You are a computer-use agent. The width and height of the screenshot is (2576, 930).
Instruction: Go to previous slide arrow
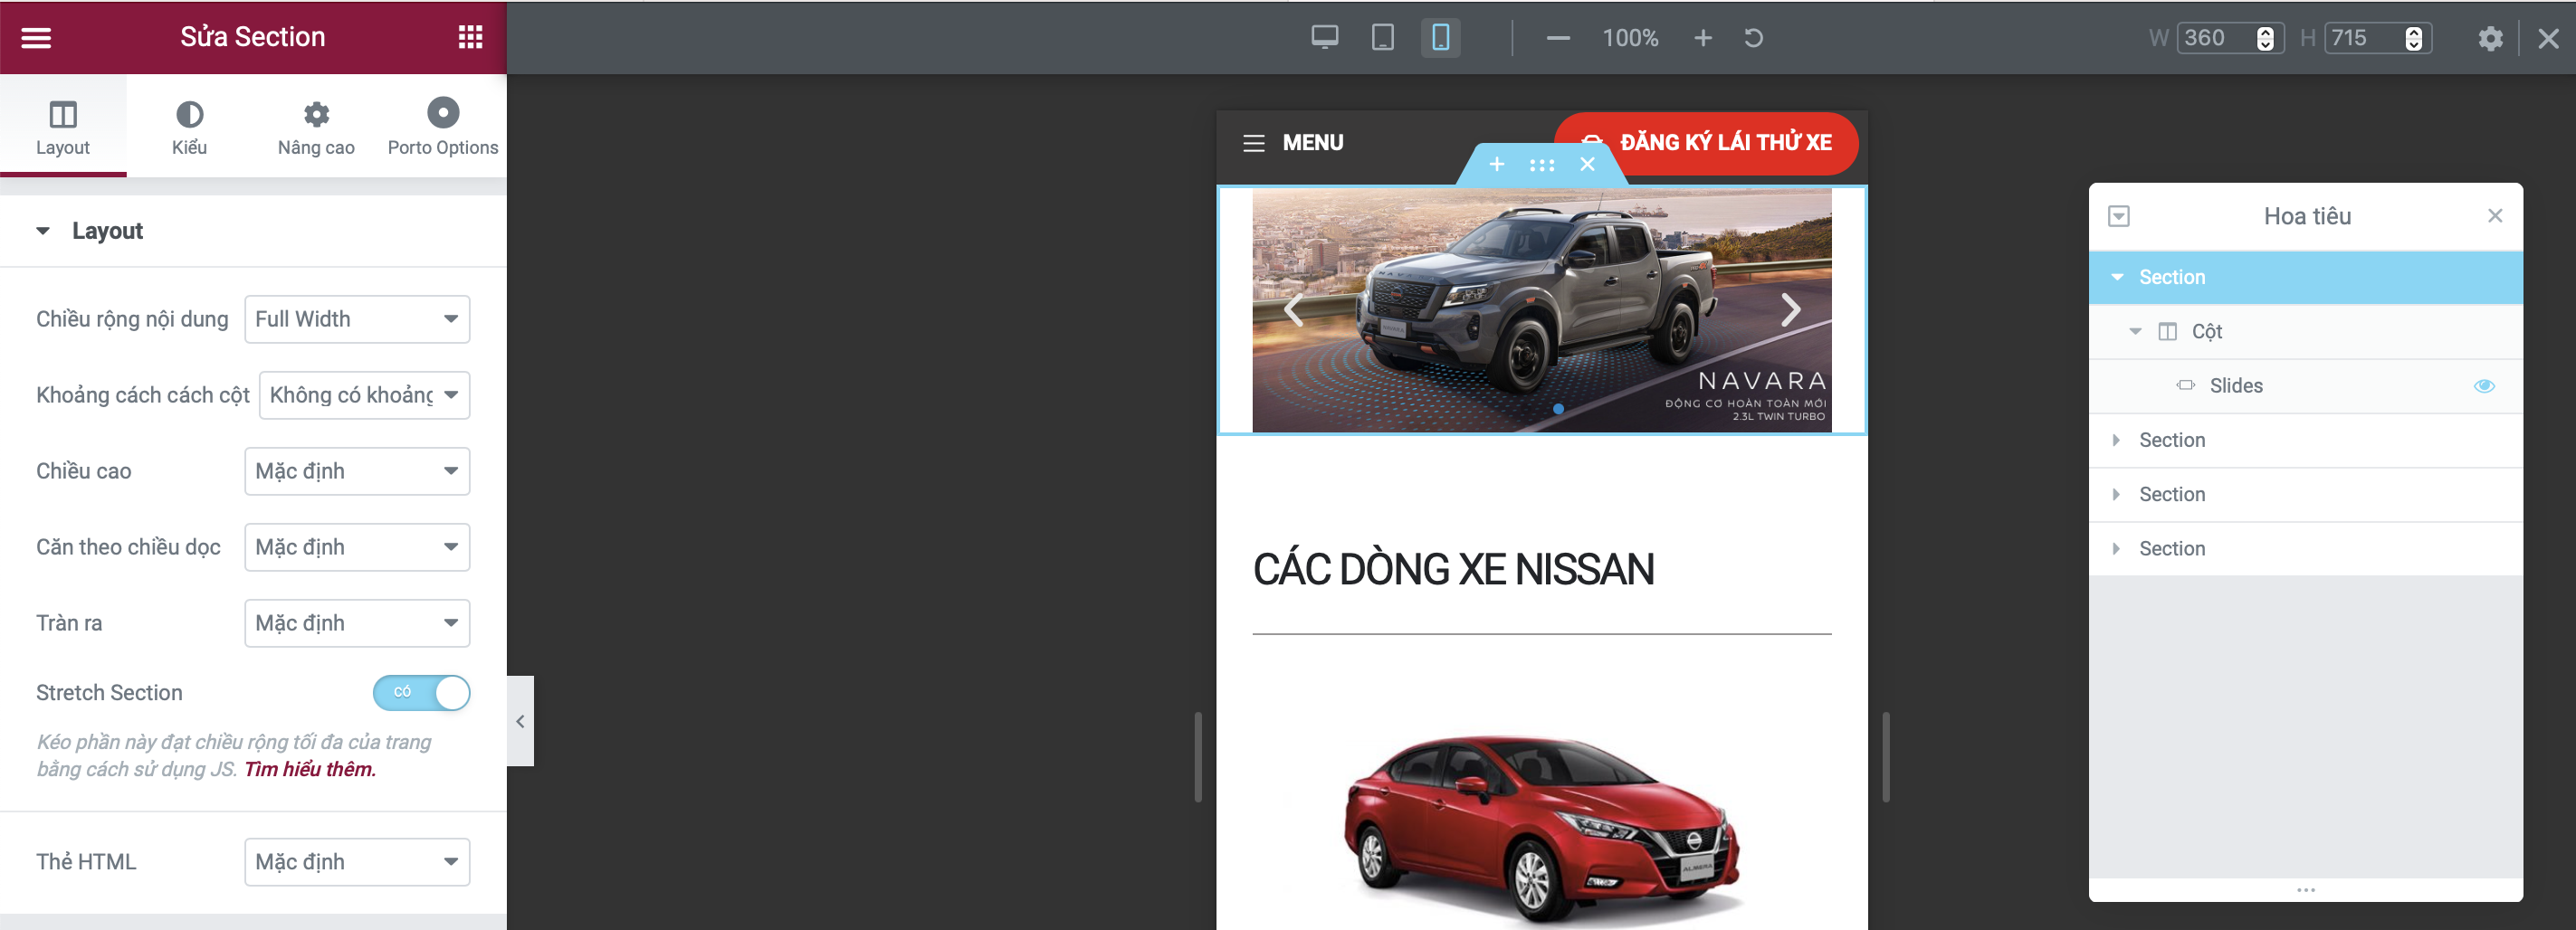[1293, 310]
